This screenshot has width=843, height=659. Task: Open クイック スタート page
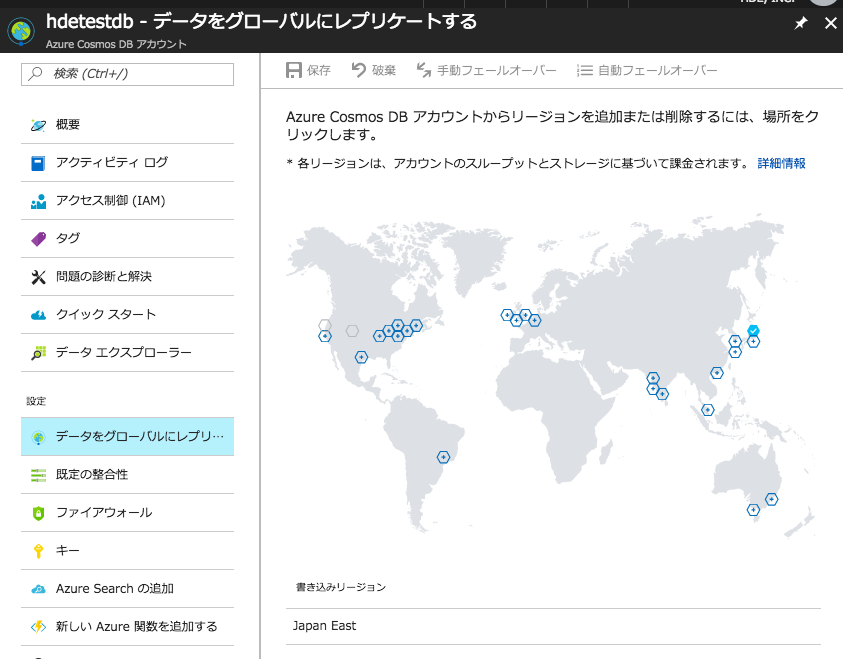(x=127, y=314)
